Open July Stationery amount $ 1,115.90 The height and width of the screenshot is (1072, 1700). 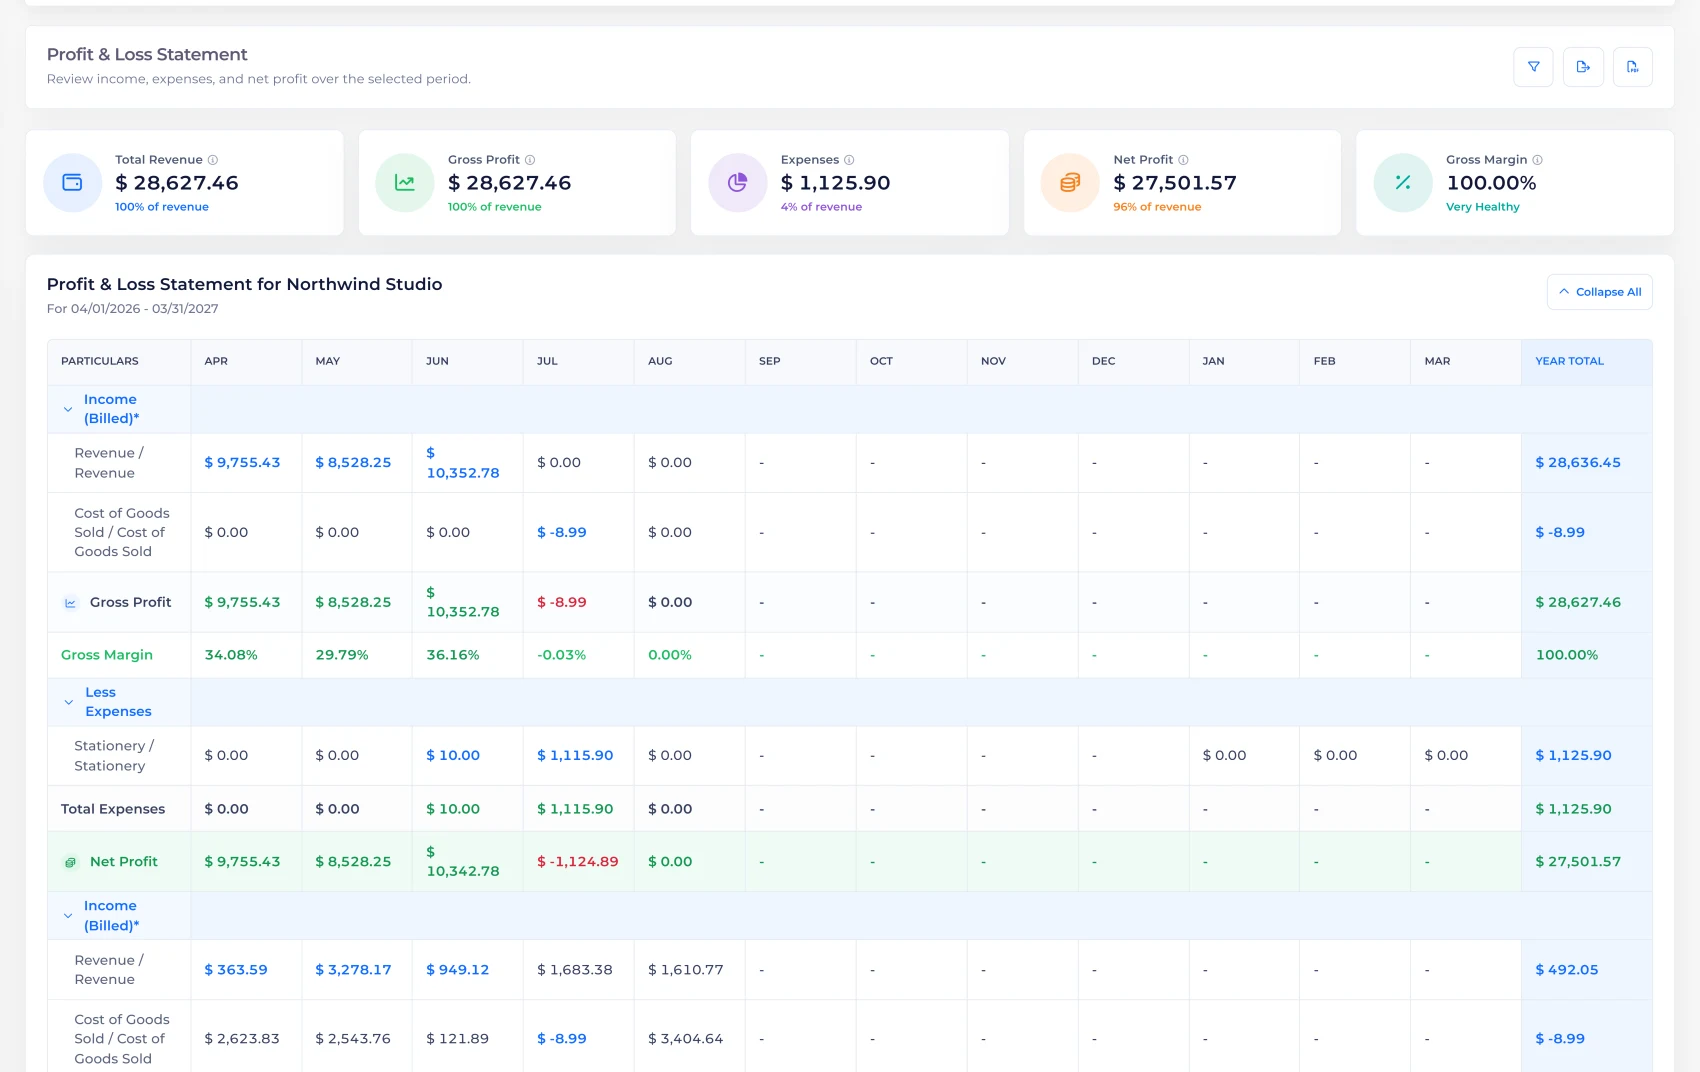coord(575,756)
